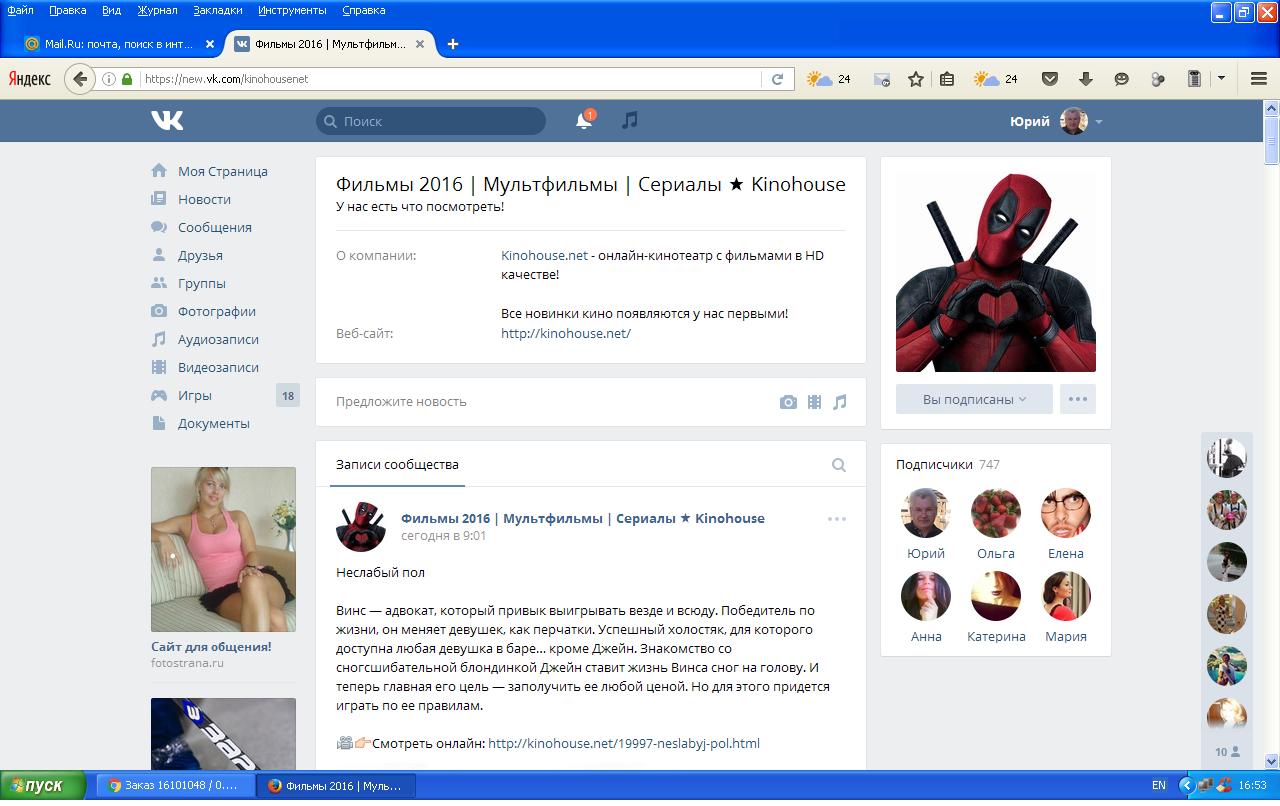Image resolution: width=1280 pixels, height=806 pixels.
Task: Expand the Вы подписаны dropdown
Action: [x=974, y=399]
